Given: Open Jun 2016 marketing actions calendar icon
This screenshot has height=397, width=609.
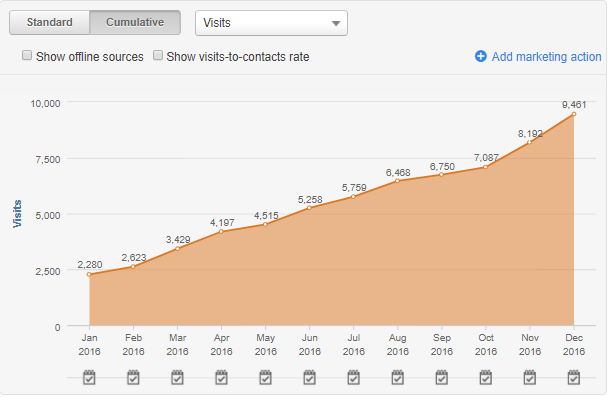Looking at the screenshot, I should coord(310,377).
